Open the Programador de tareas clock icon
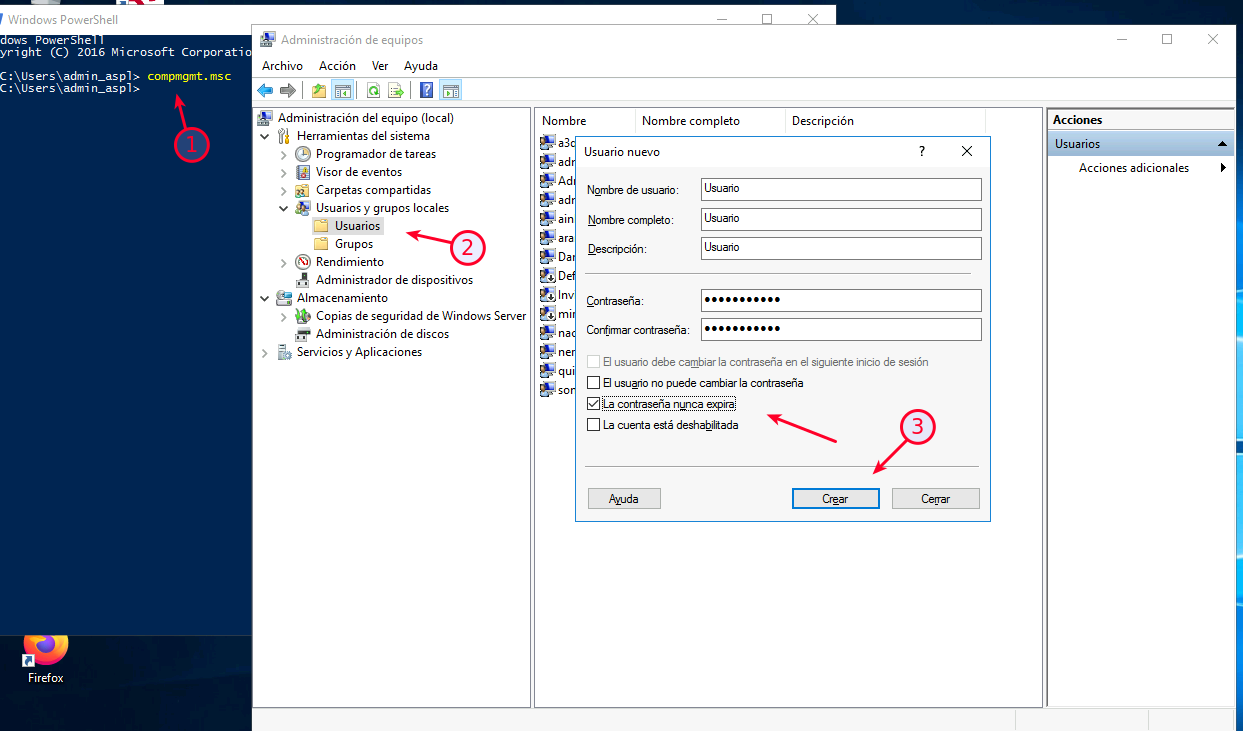 tap(303, 154)
